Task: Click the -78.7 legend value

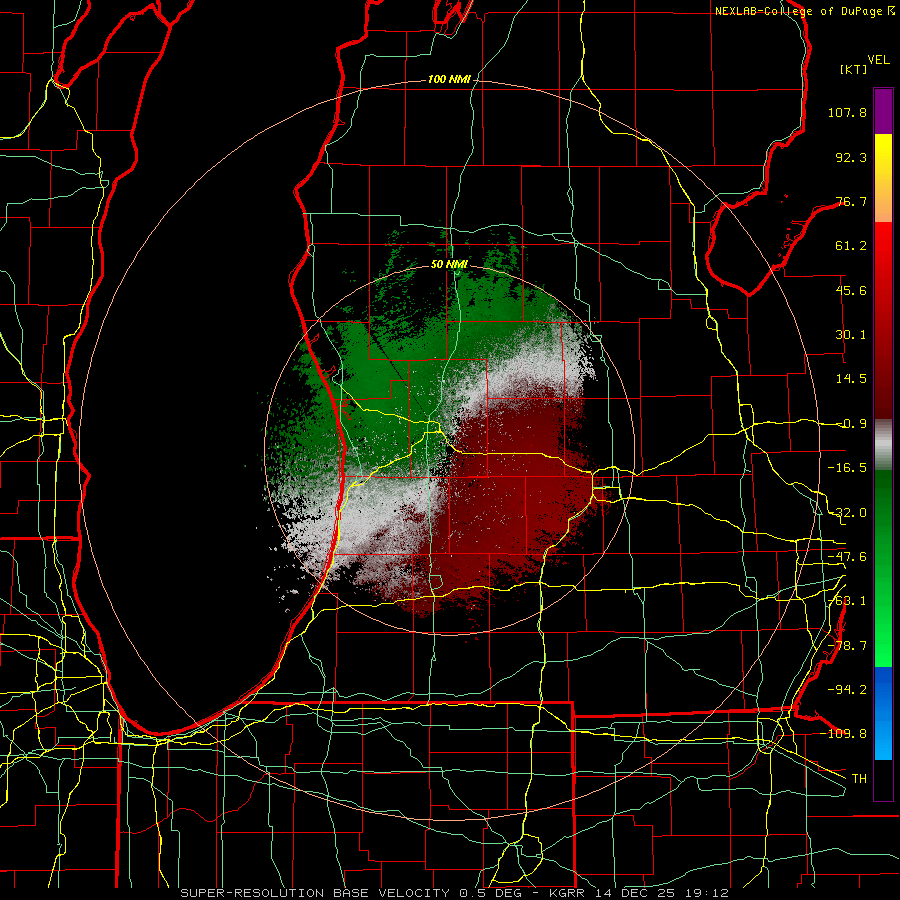Action: (x=847, y=646)
